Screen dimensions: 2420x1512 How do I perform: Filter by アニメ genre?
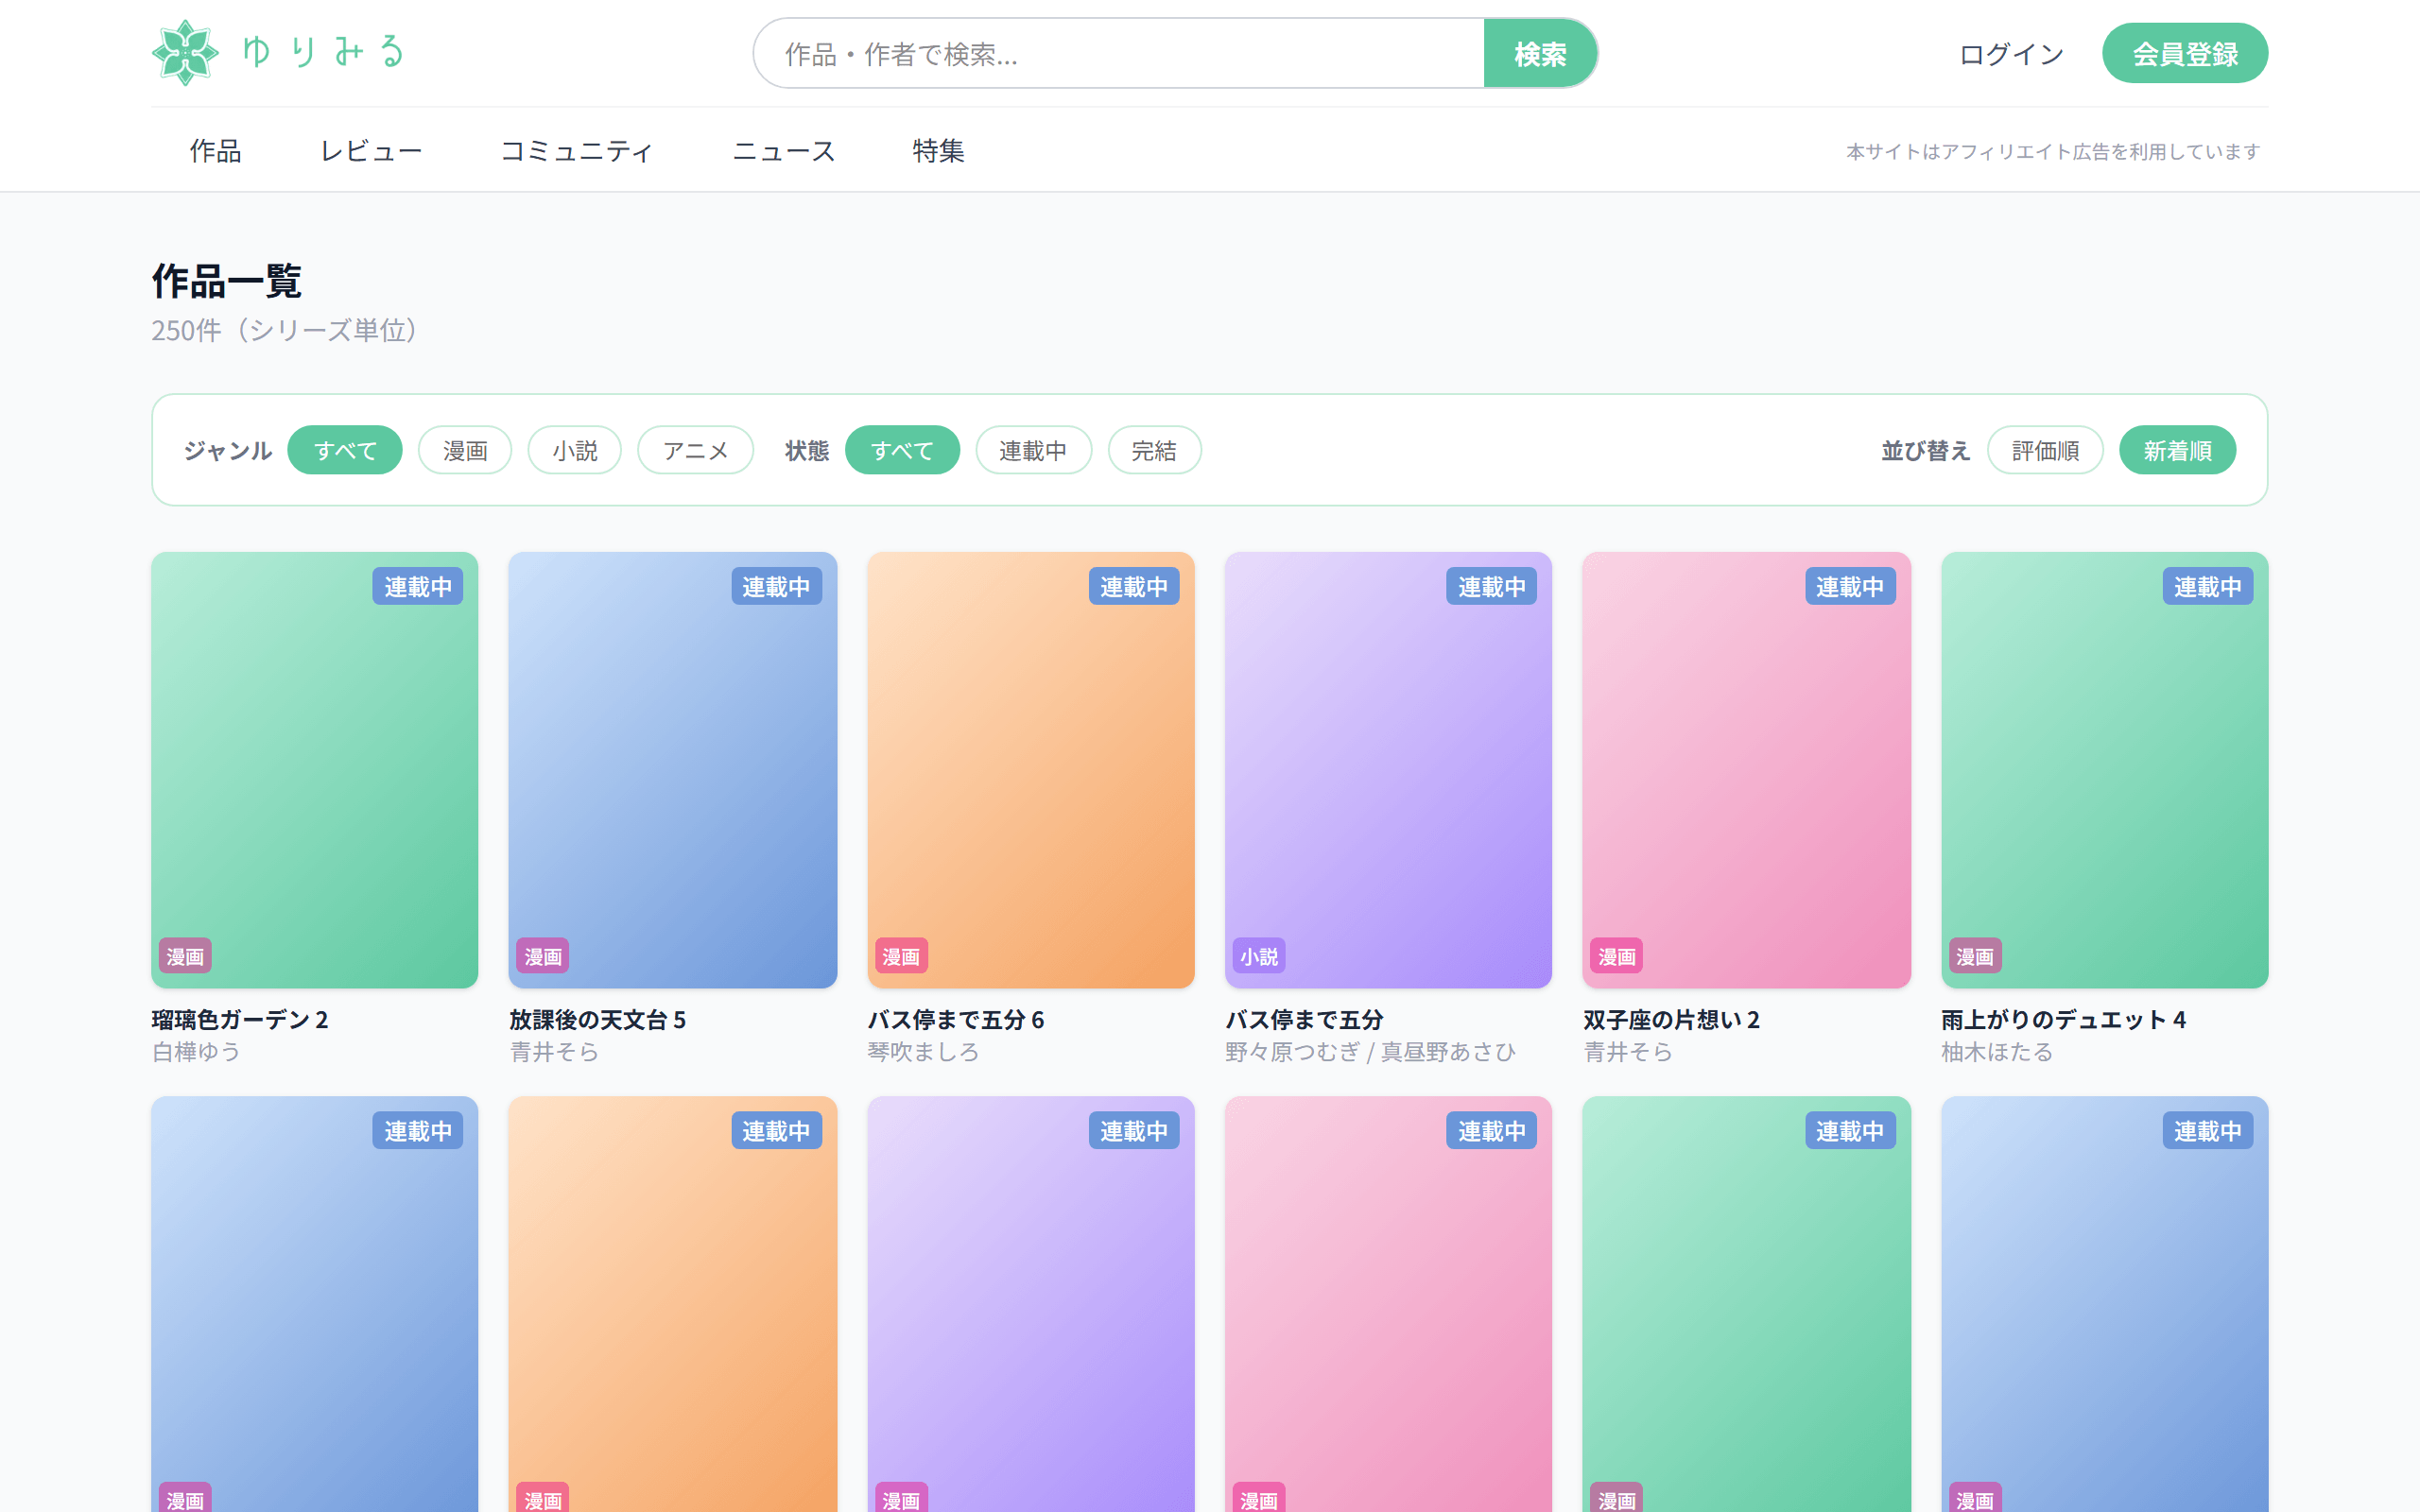[696, 450]
